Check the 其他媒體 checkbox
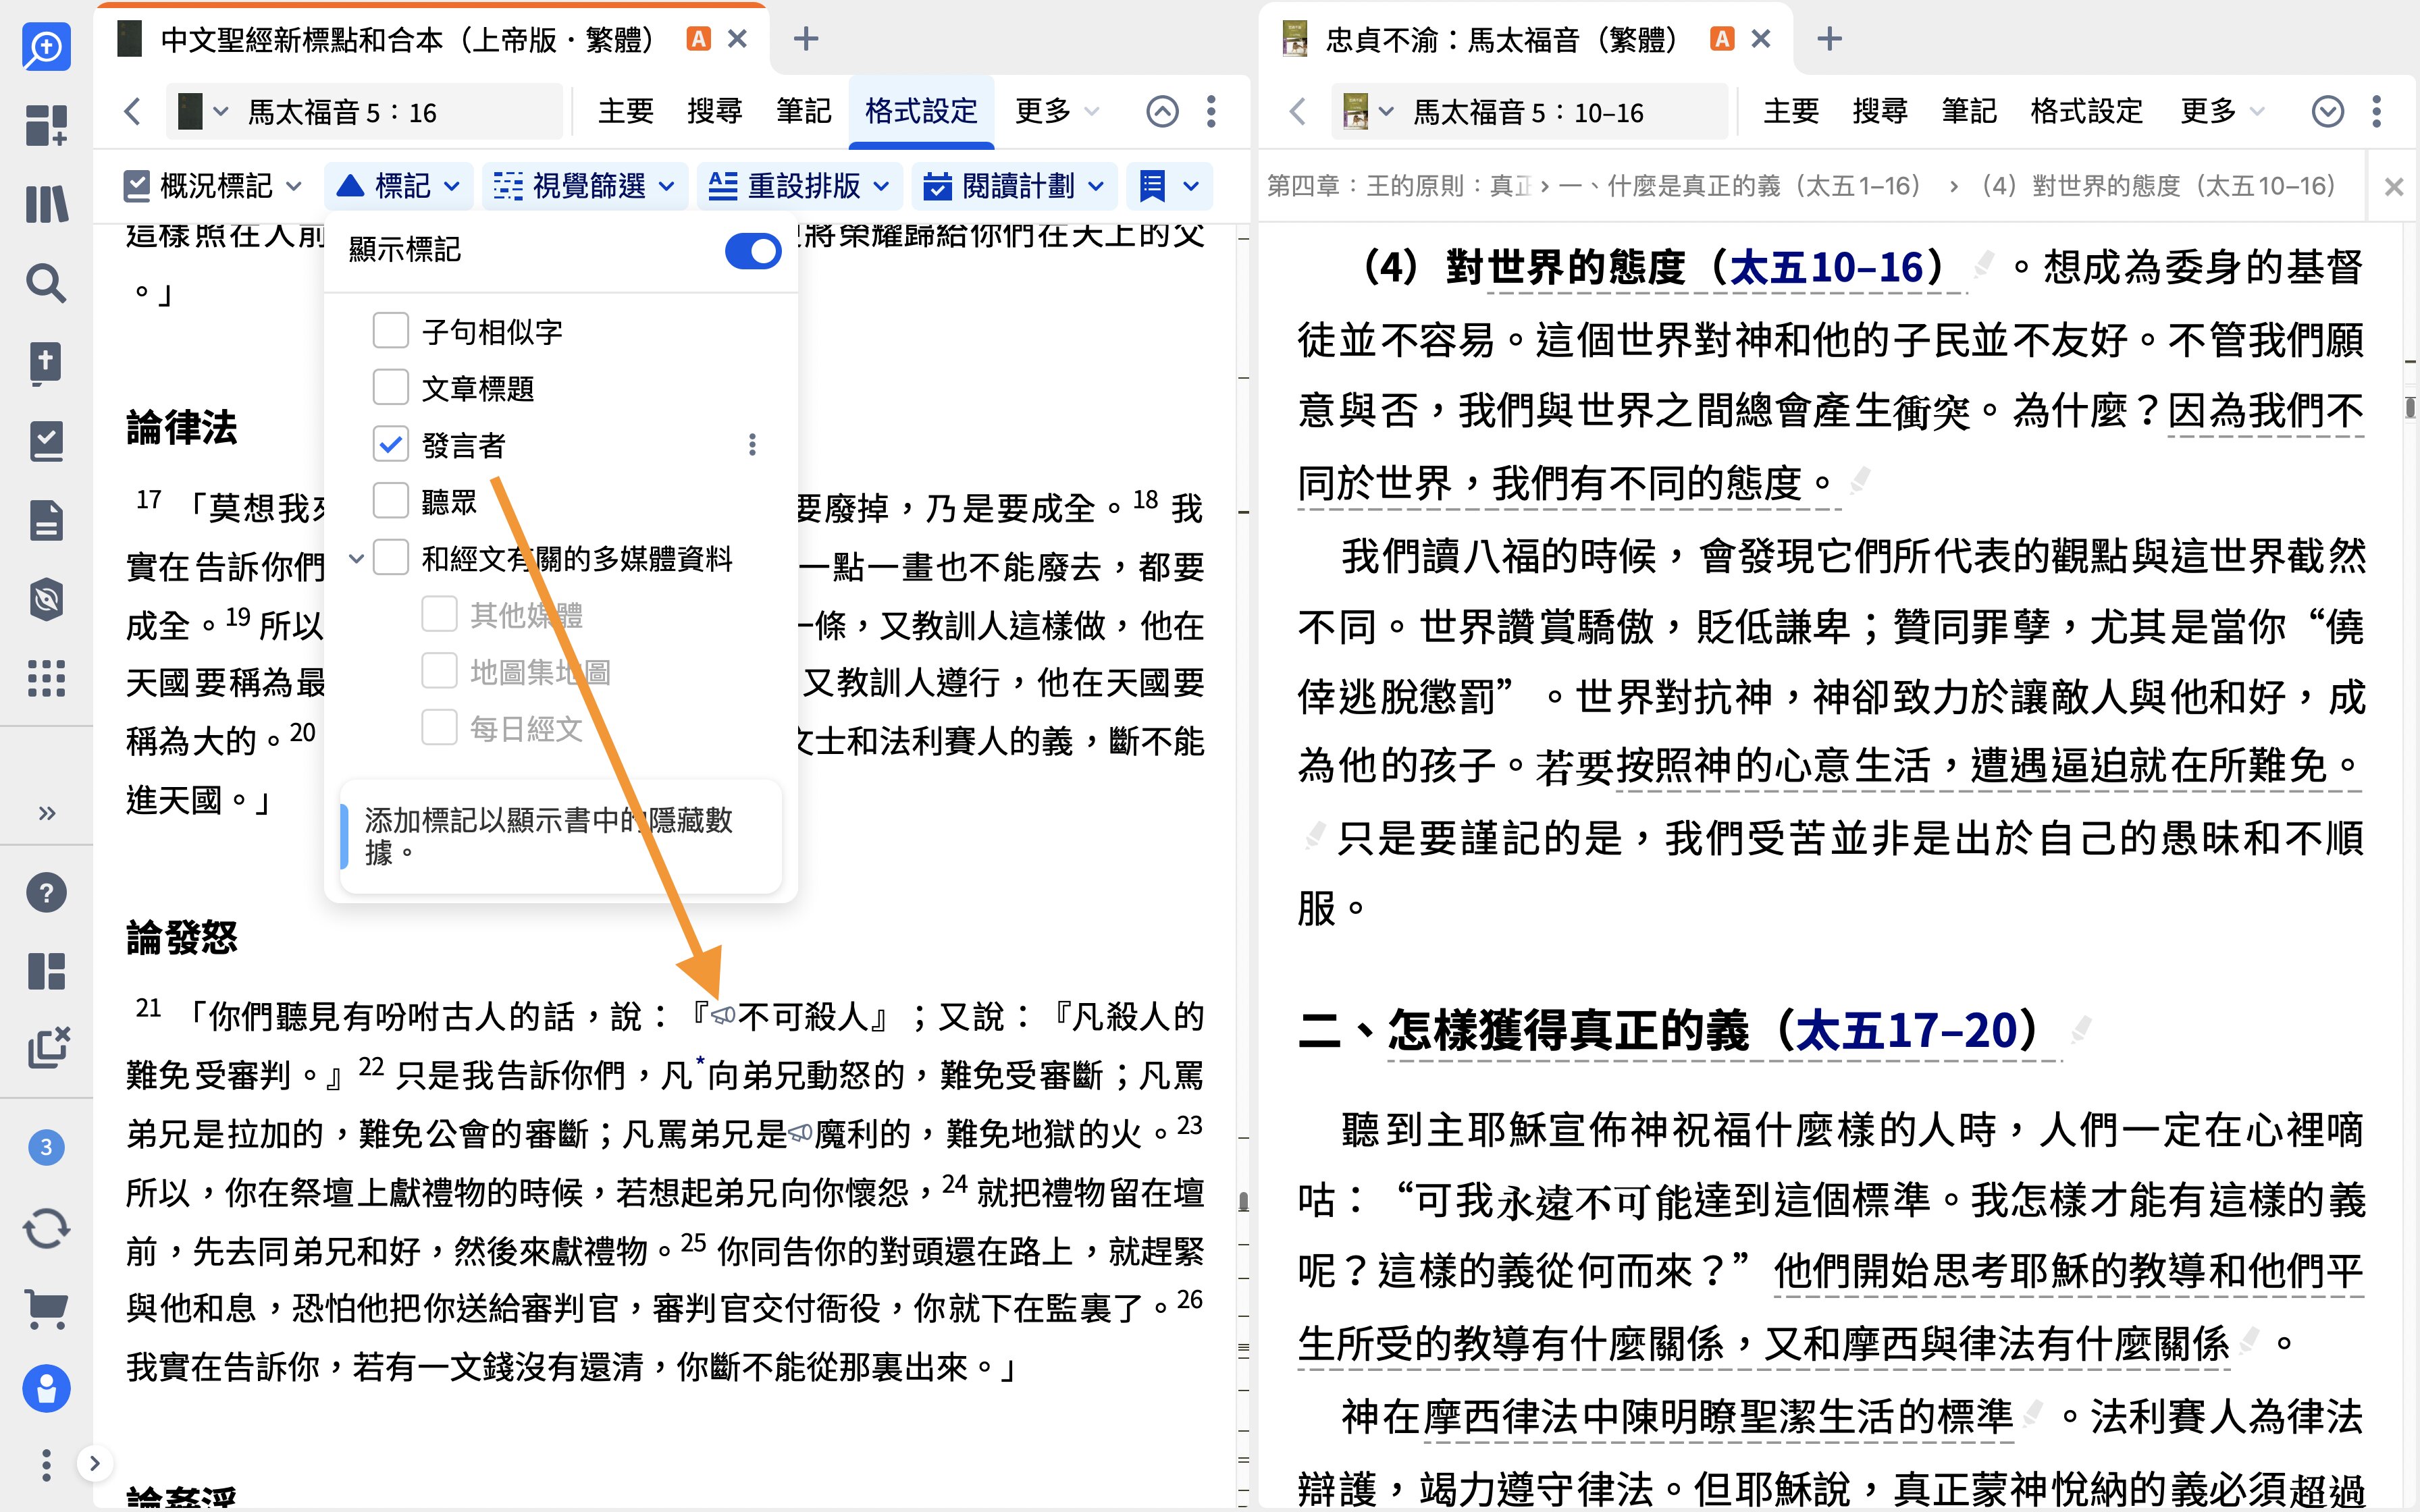The image size is (2420, 1512). 439,614
